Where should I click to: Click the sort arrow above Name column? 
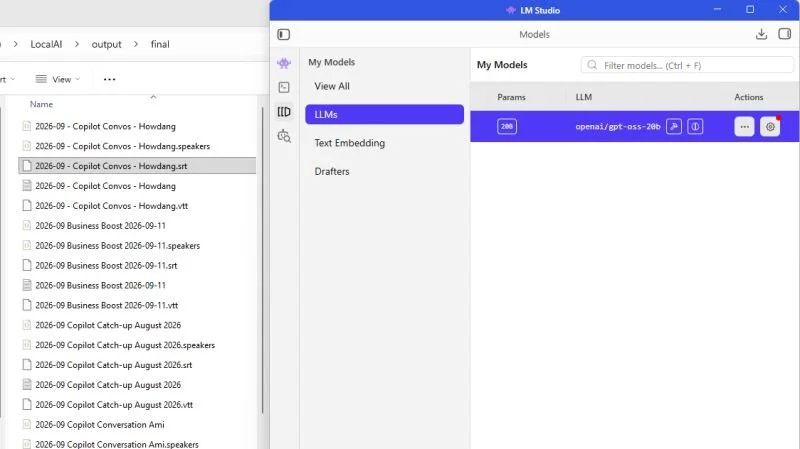[153, 96]
